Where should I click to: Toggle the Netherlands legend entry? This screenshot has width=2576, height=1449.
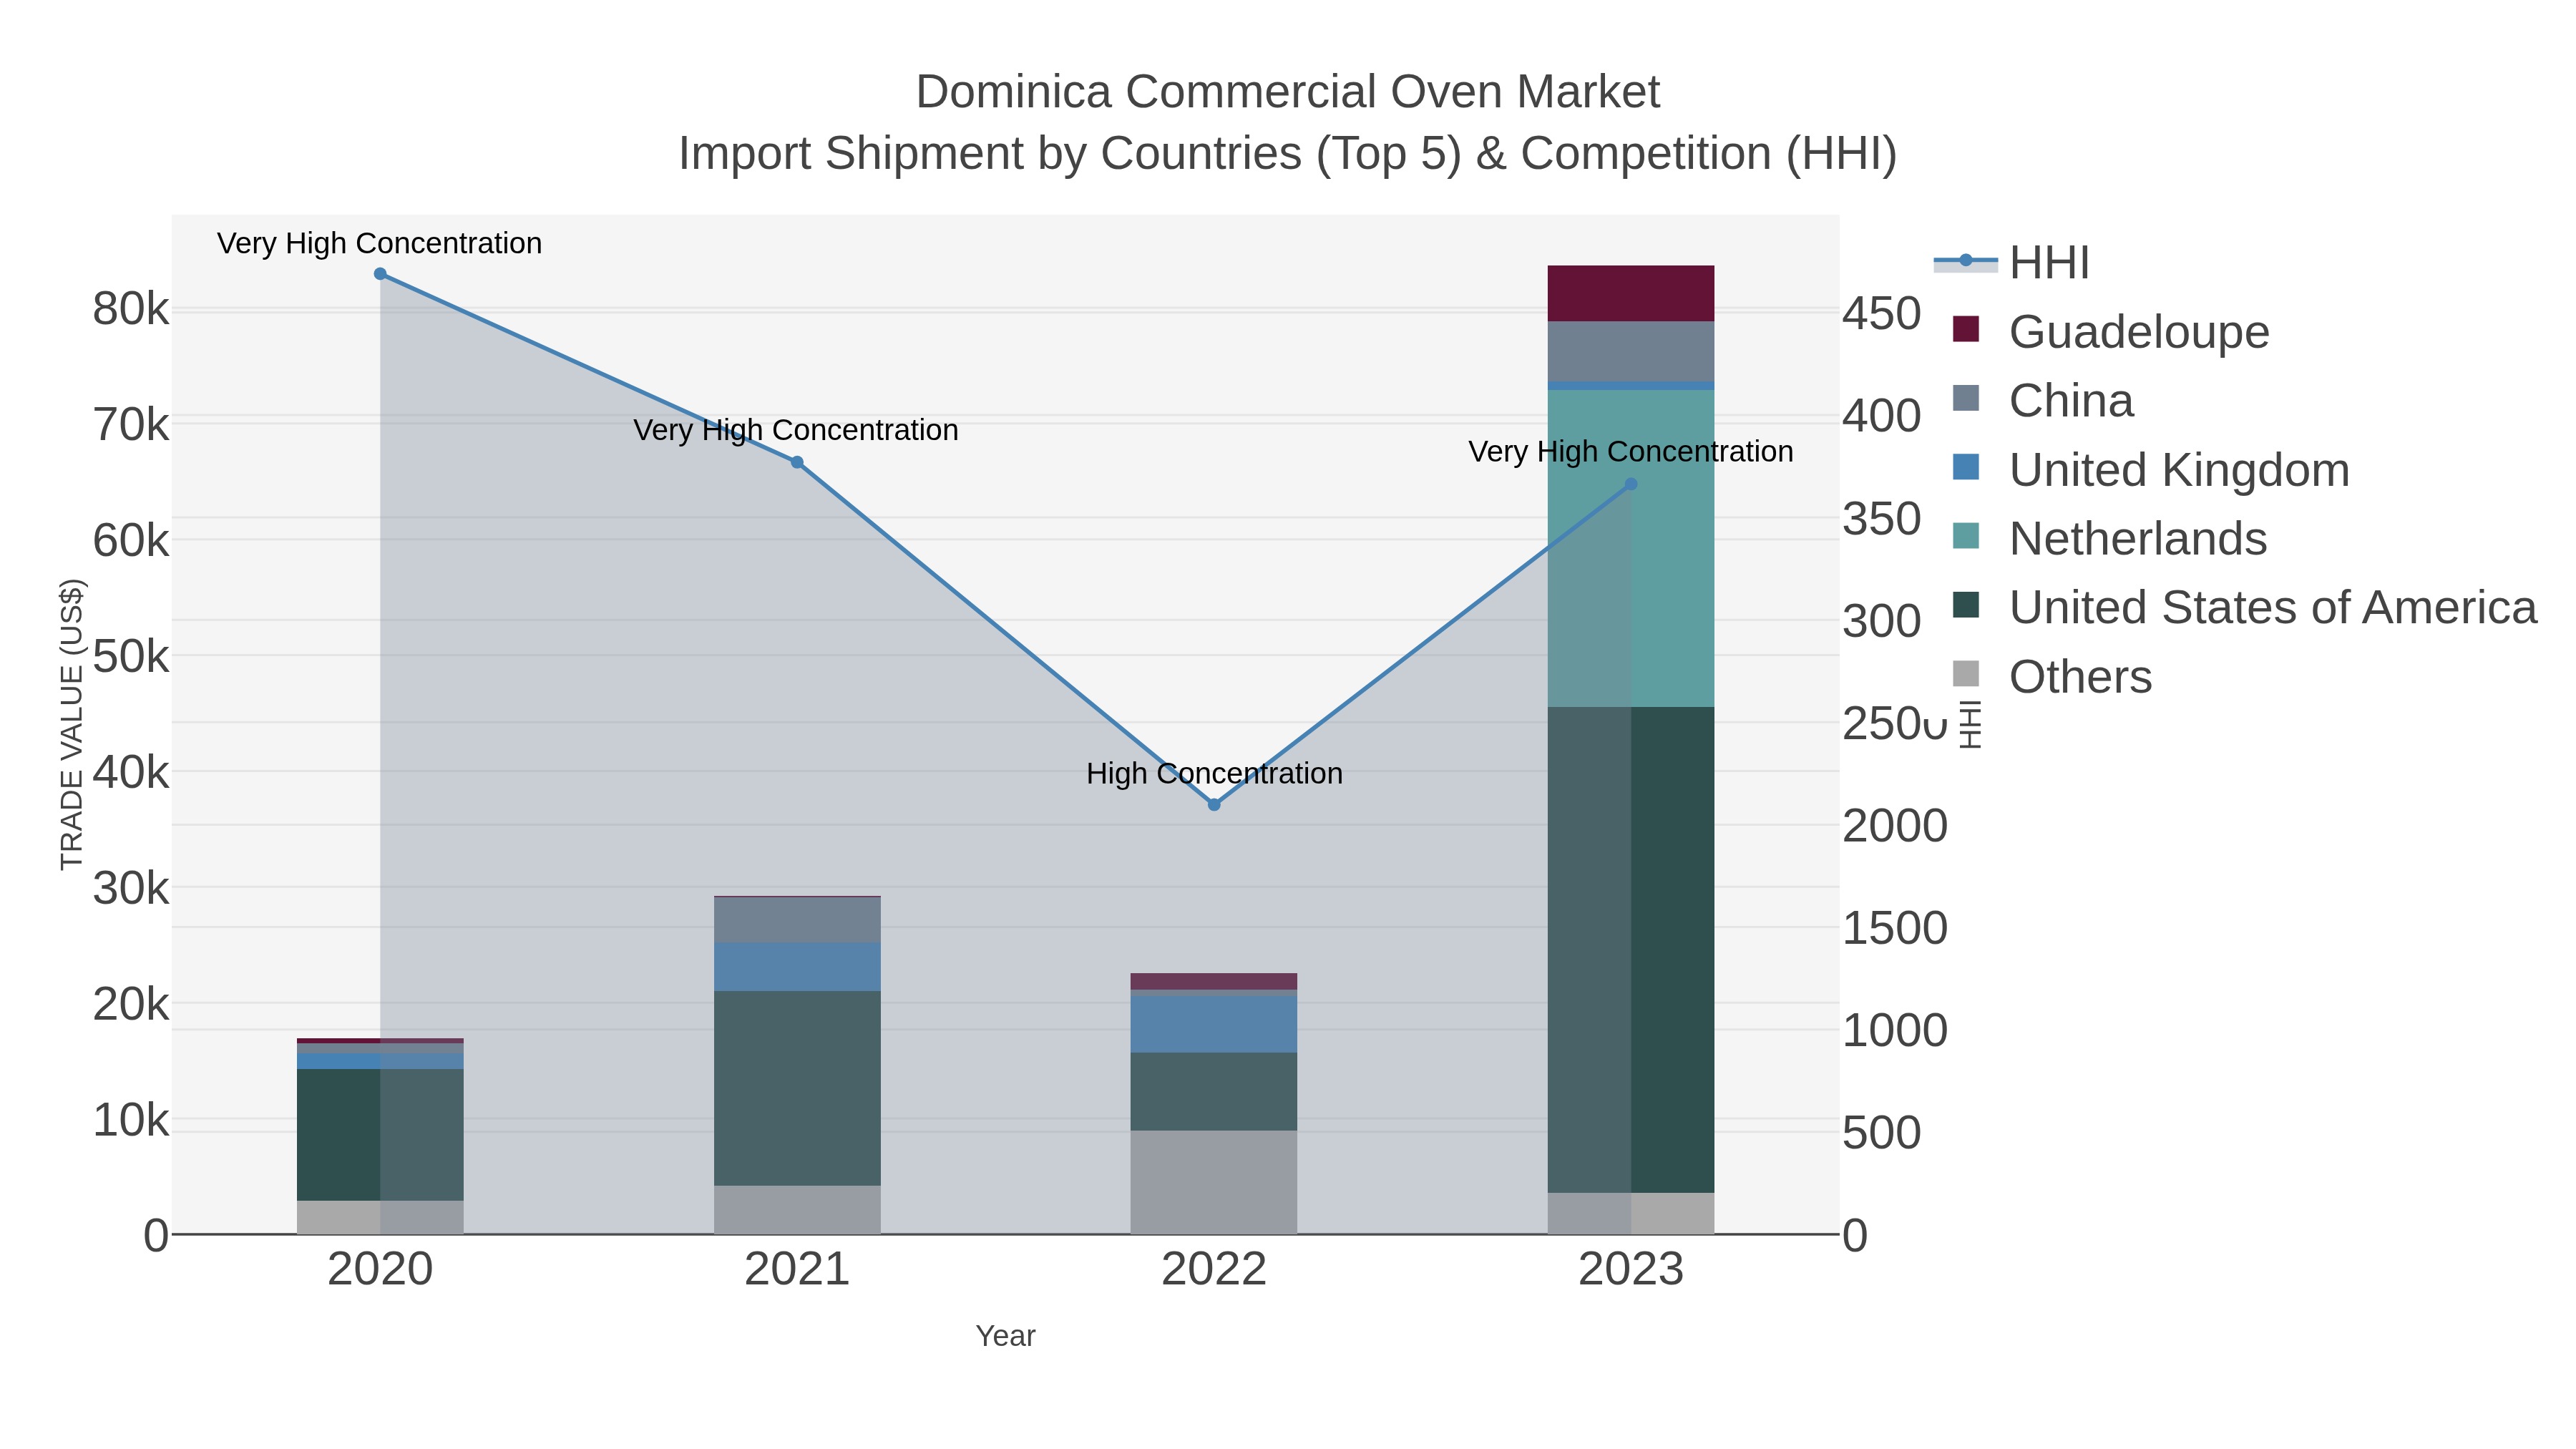pyautogui.click(x=2109, y=539)
